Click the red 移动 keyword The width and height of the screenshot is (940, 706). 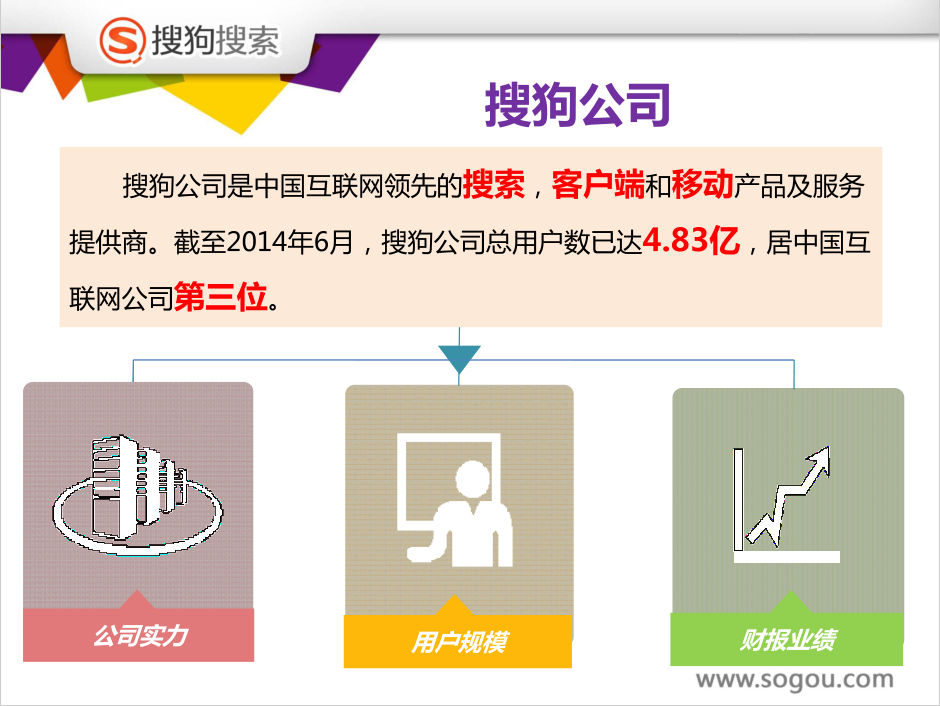(x=703, y=184)
